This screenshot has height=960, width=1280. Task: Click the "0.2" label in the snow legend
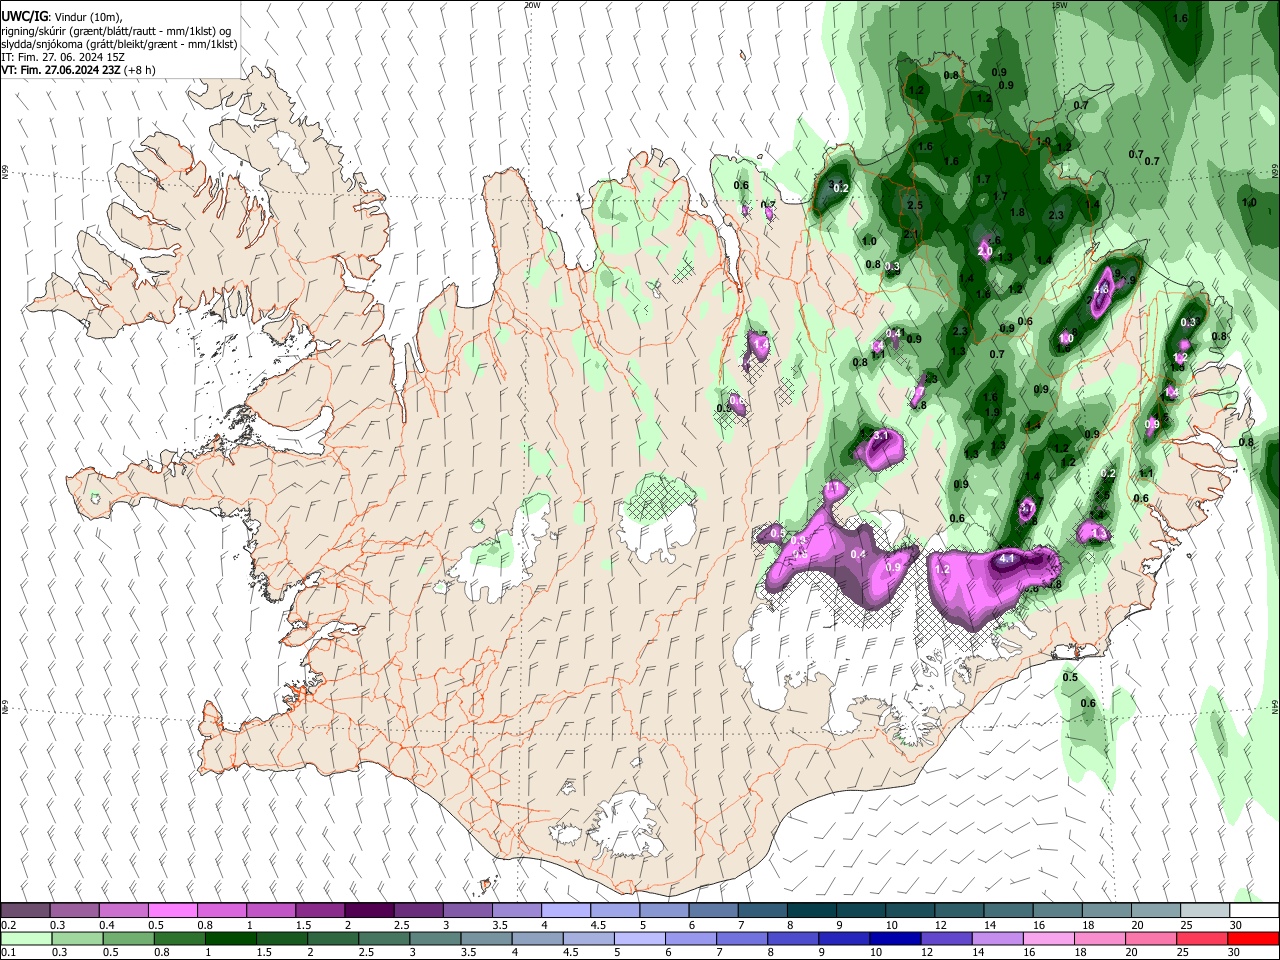[x=9, y=925]
